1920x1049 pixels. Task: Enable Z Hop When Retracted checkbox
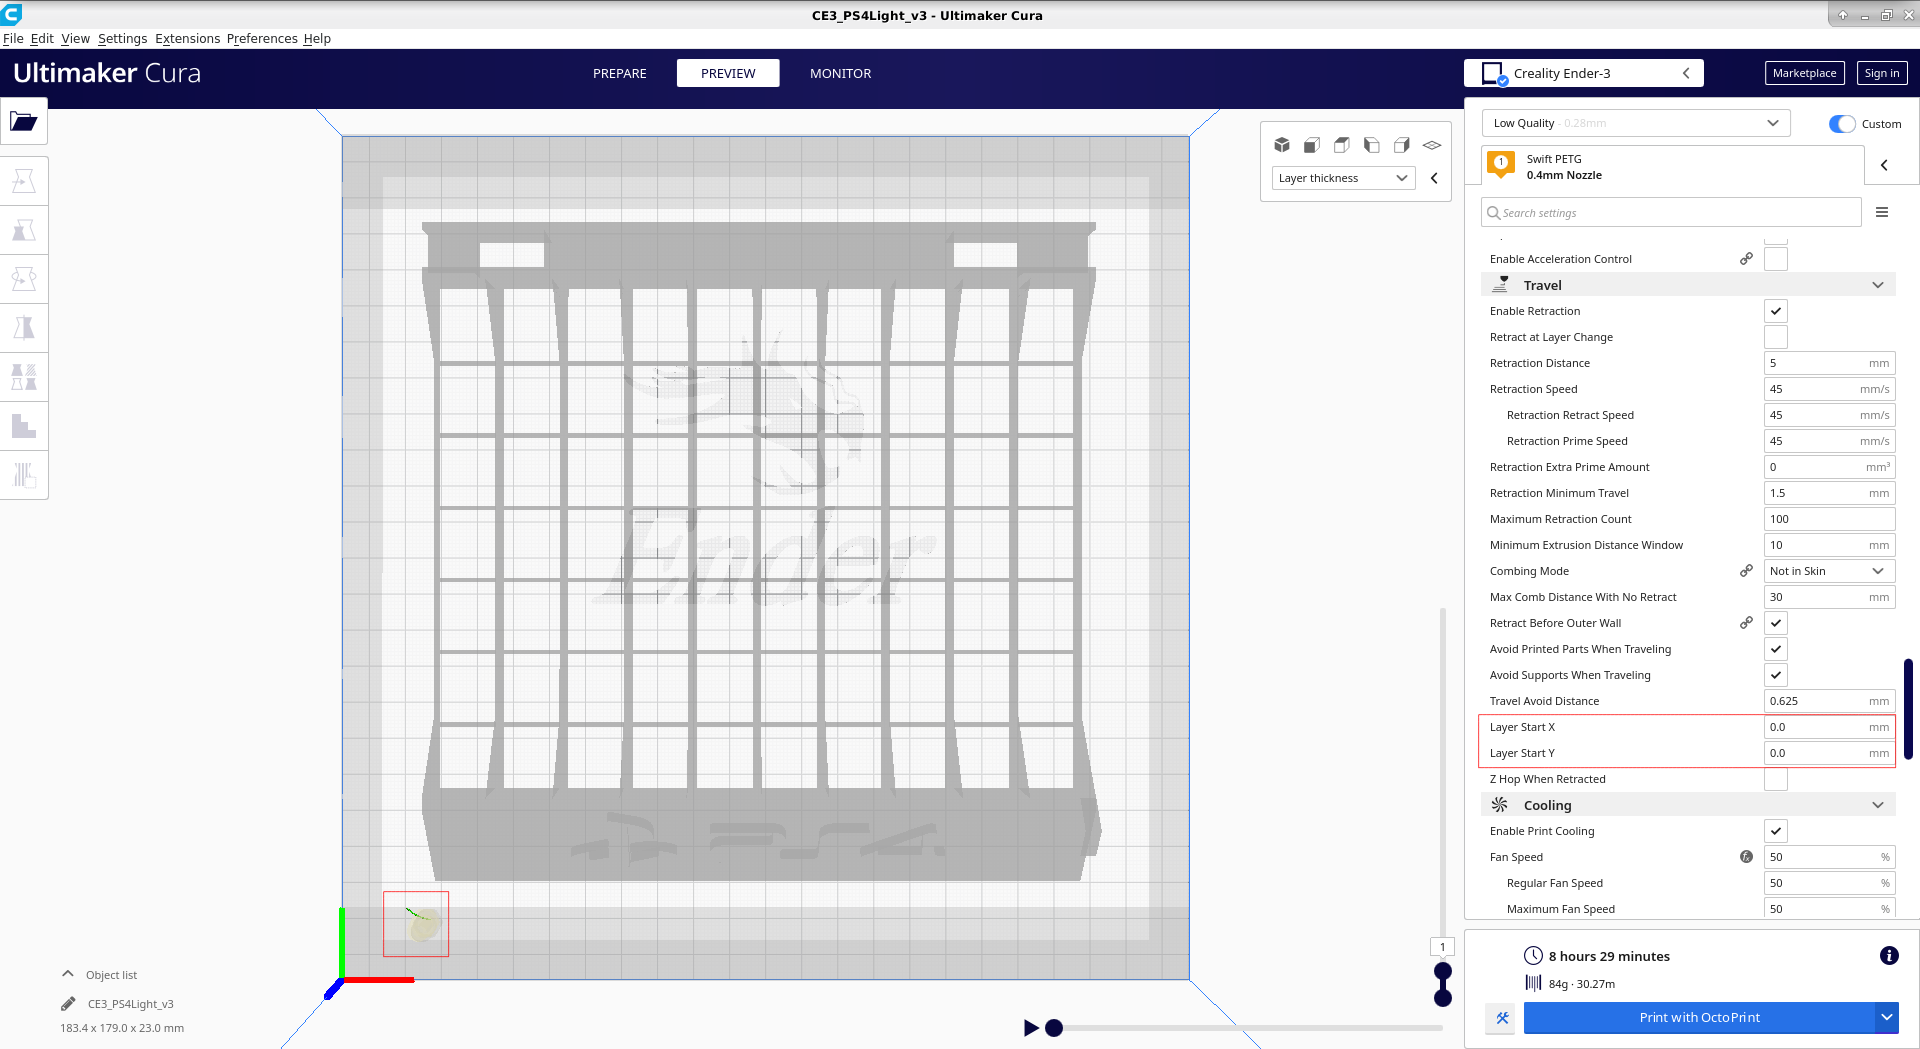[x=1776, y=779]
